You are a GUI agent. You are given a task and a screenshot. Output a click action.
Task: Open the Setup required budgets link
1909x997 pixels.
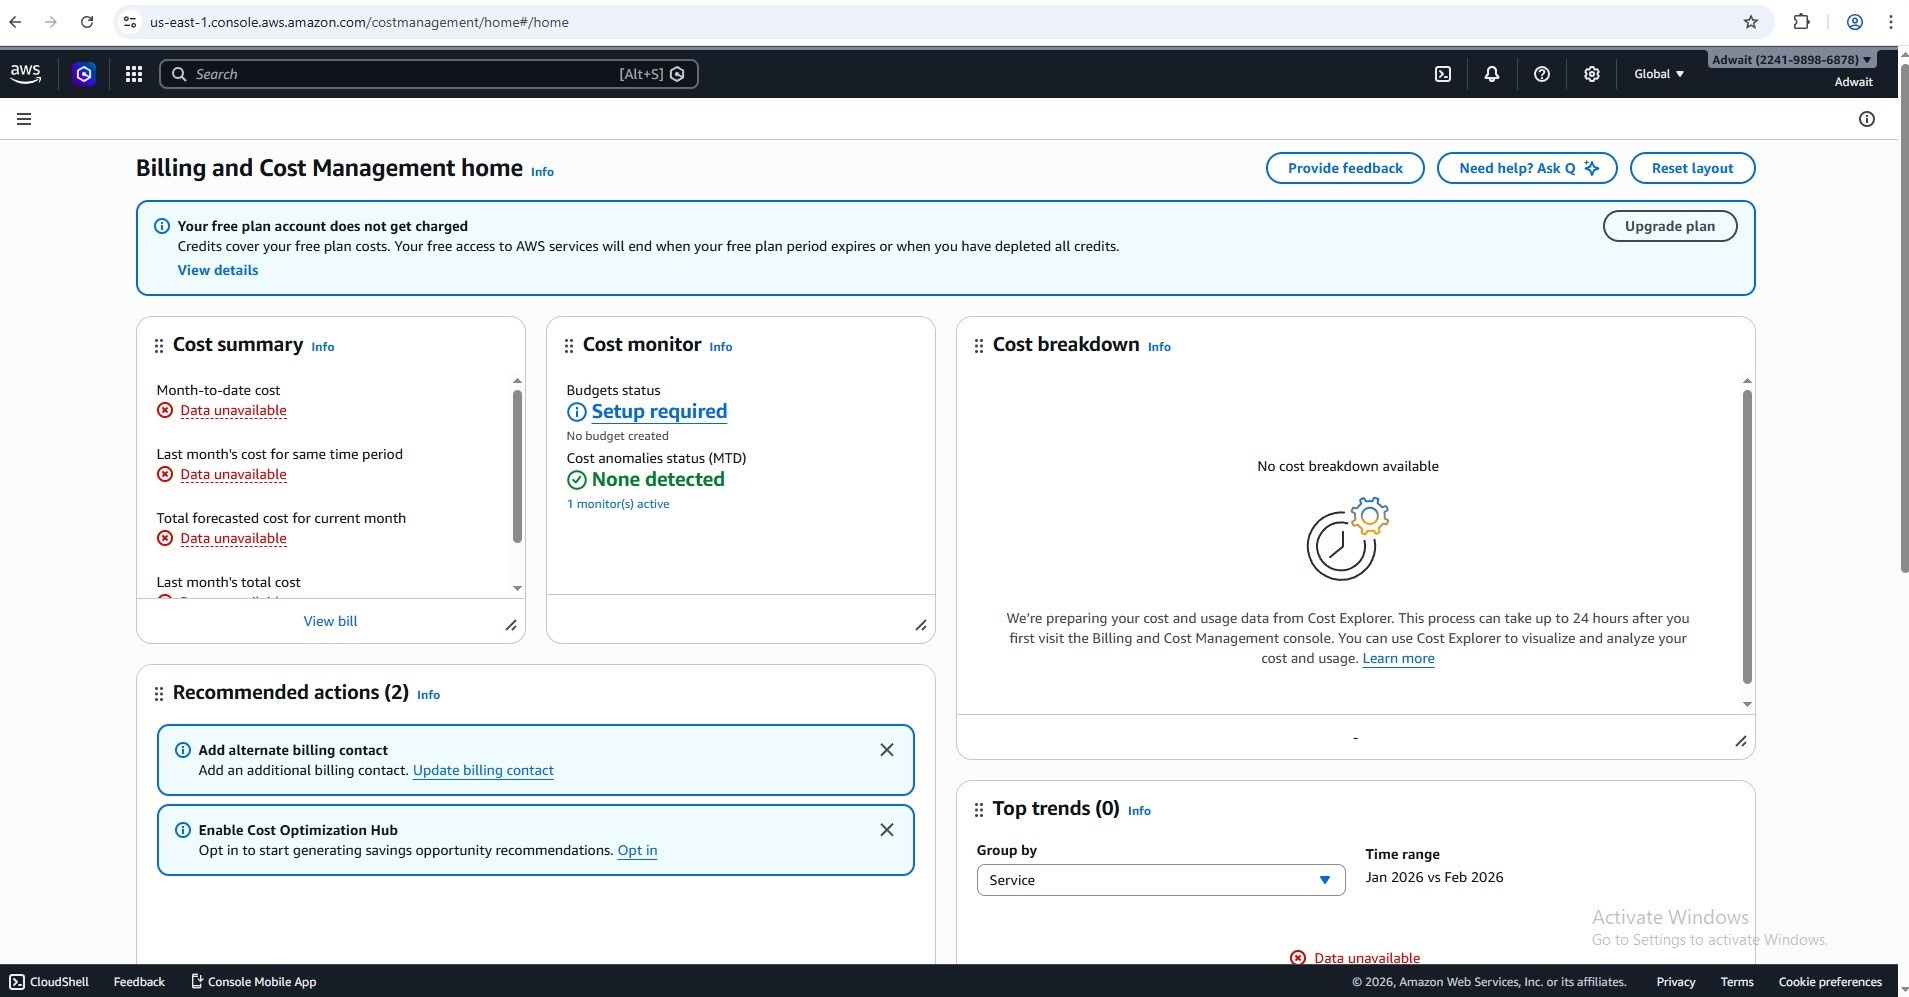[x=658, y=412]
